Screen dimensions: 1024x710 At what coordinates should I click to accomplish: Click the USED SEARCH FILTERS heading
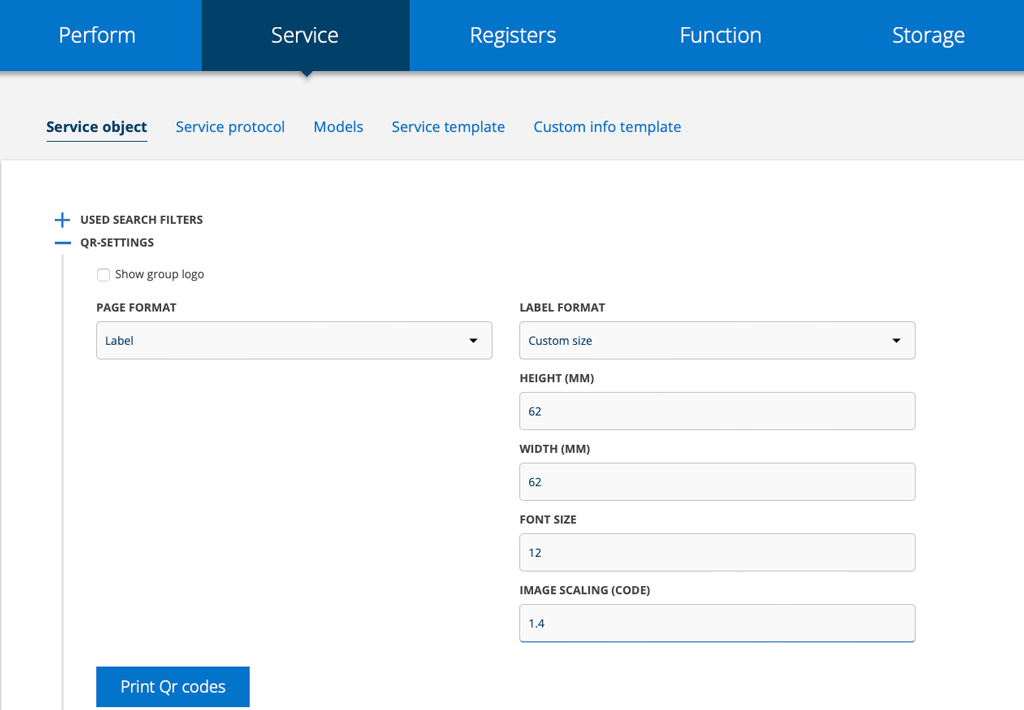pyautogui.click(x=142, y=219)
